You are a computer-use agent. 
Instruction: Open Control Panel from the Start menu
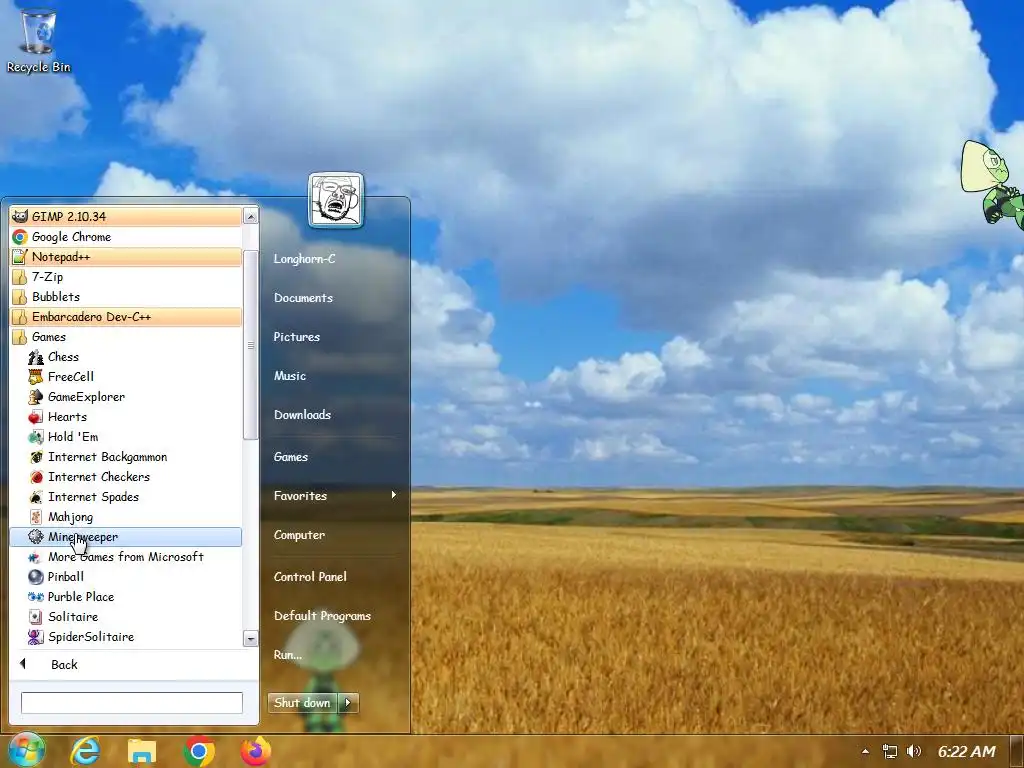(335, 577)
